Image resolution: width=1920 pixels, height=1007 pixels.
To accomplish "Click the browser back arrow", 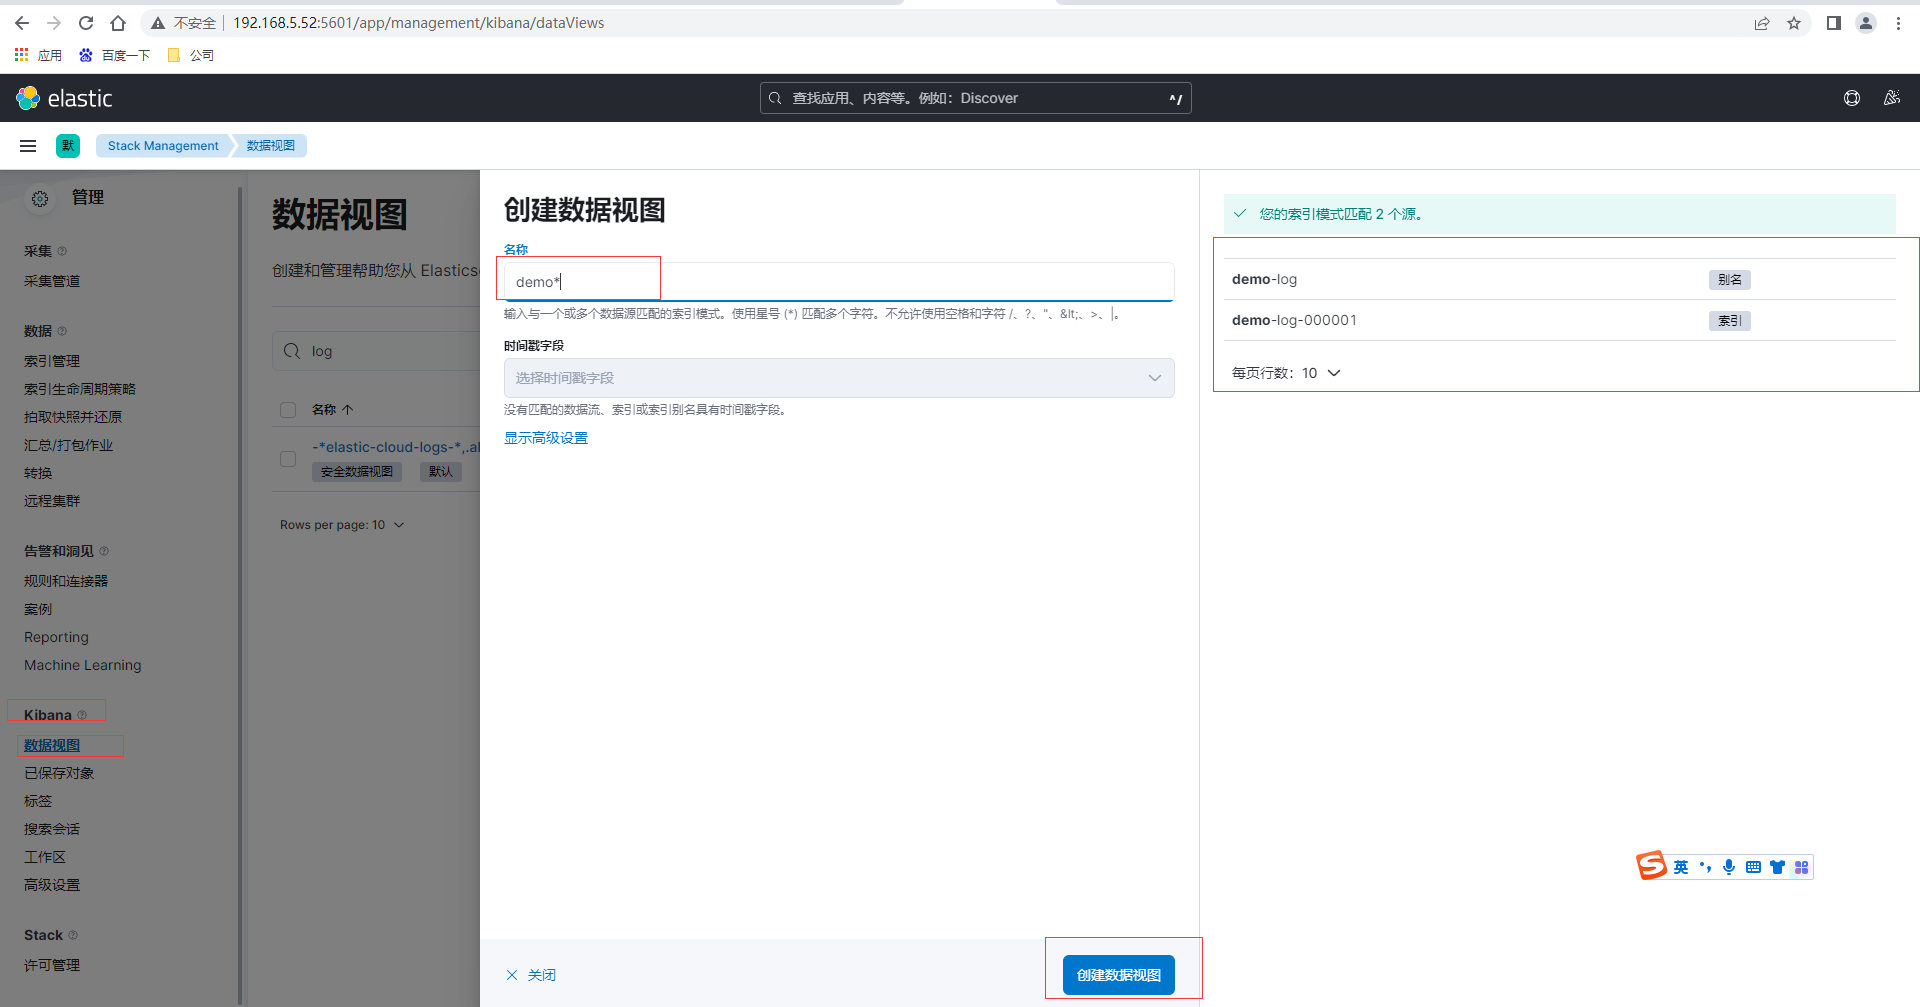I will (x=22, y=23).
